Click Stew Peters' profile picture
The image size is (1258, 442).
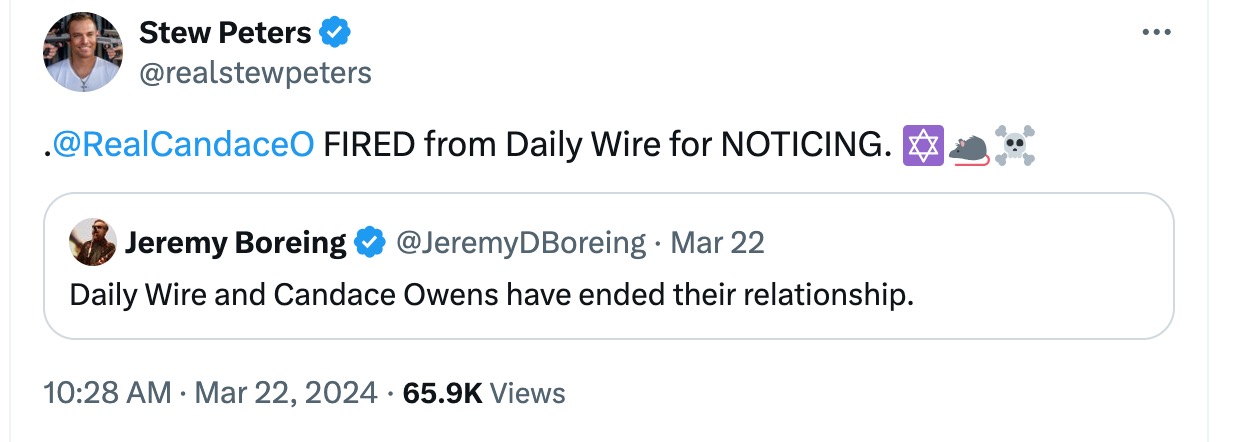(x=83, y=52)
